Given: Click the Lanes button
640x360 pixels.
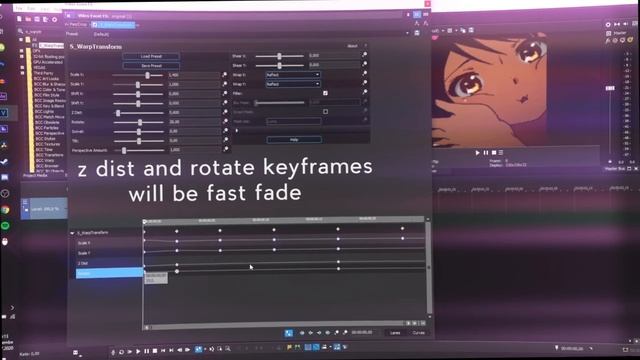Looking at the screenshot, I should click(395, 333).
